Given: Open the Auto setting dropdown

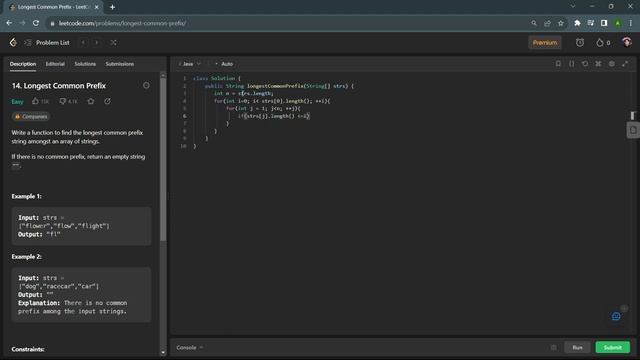Looking at the screenshot, I should click(224, 64).
